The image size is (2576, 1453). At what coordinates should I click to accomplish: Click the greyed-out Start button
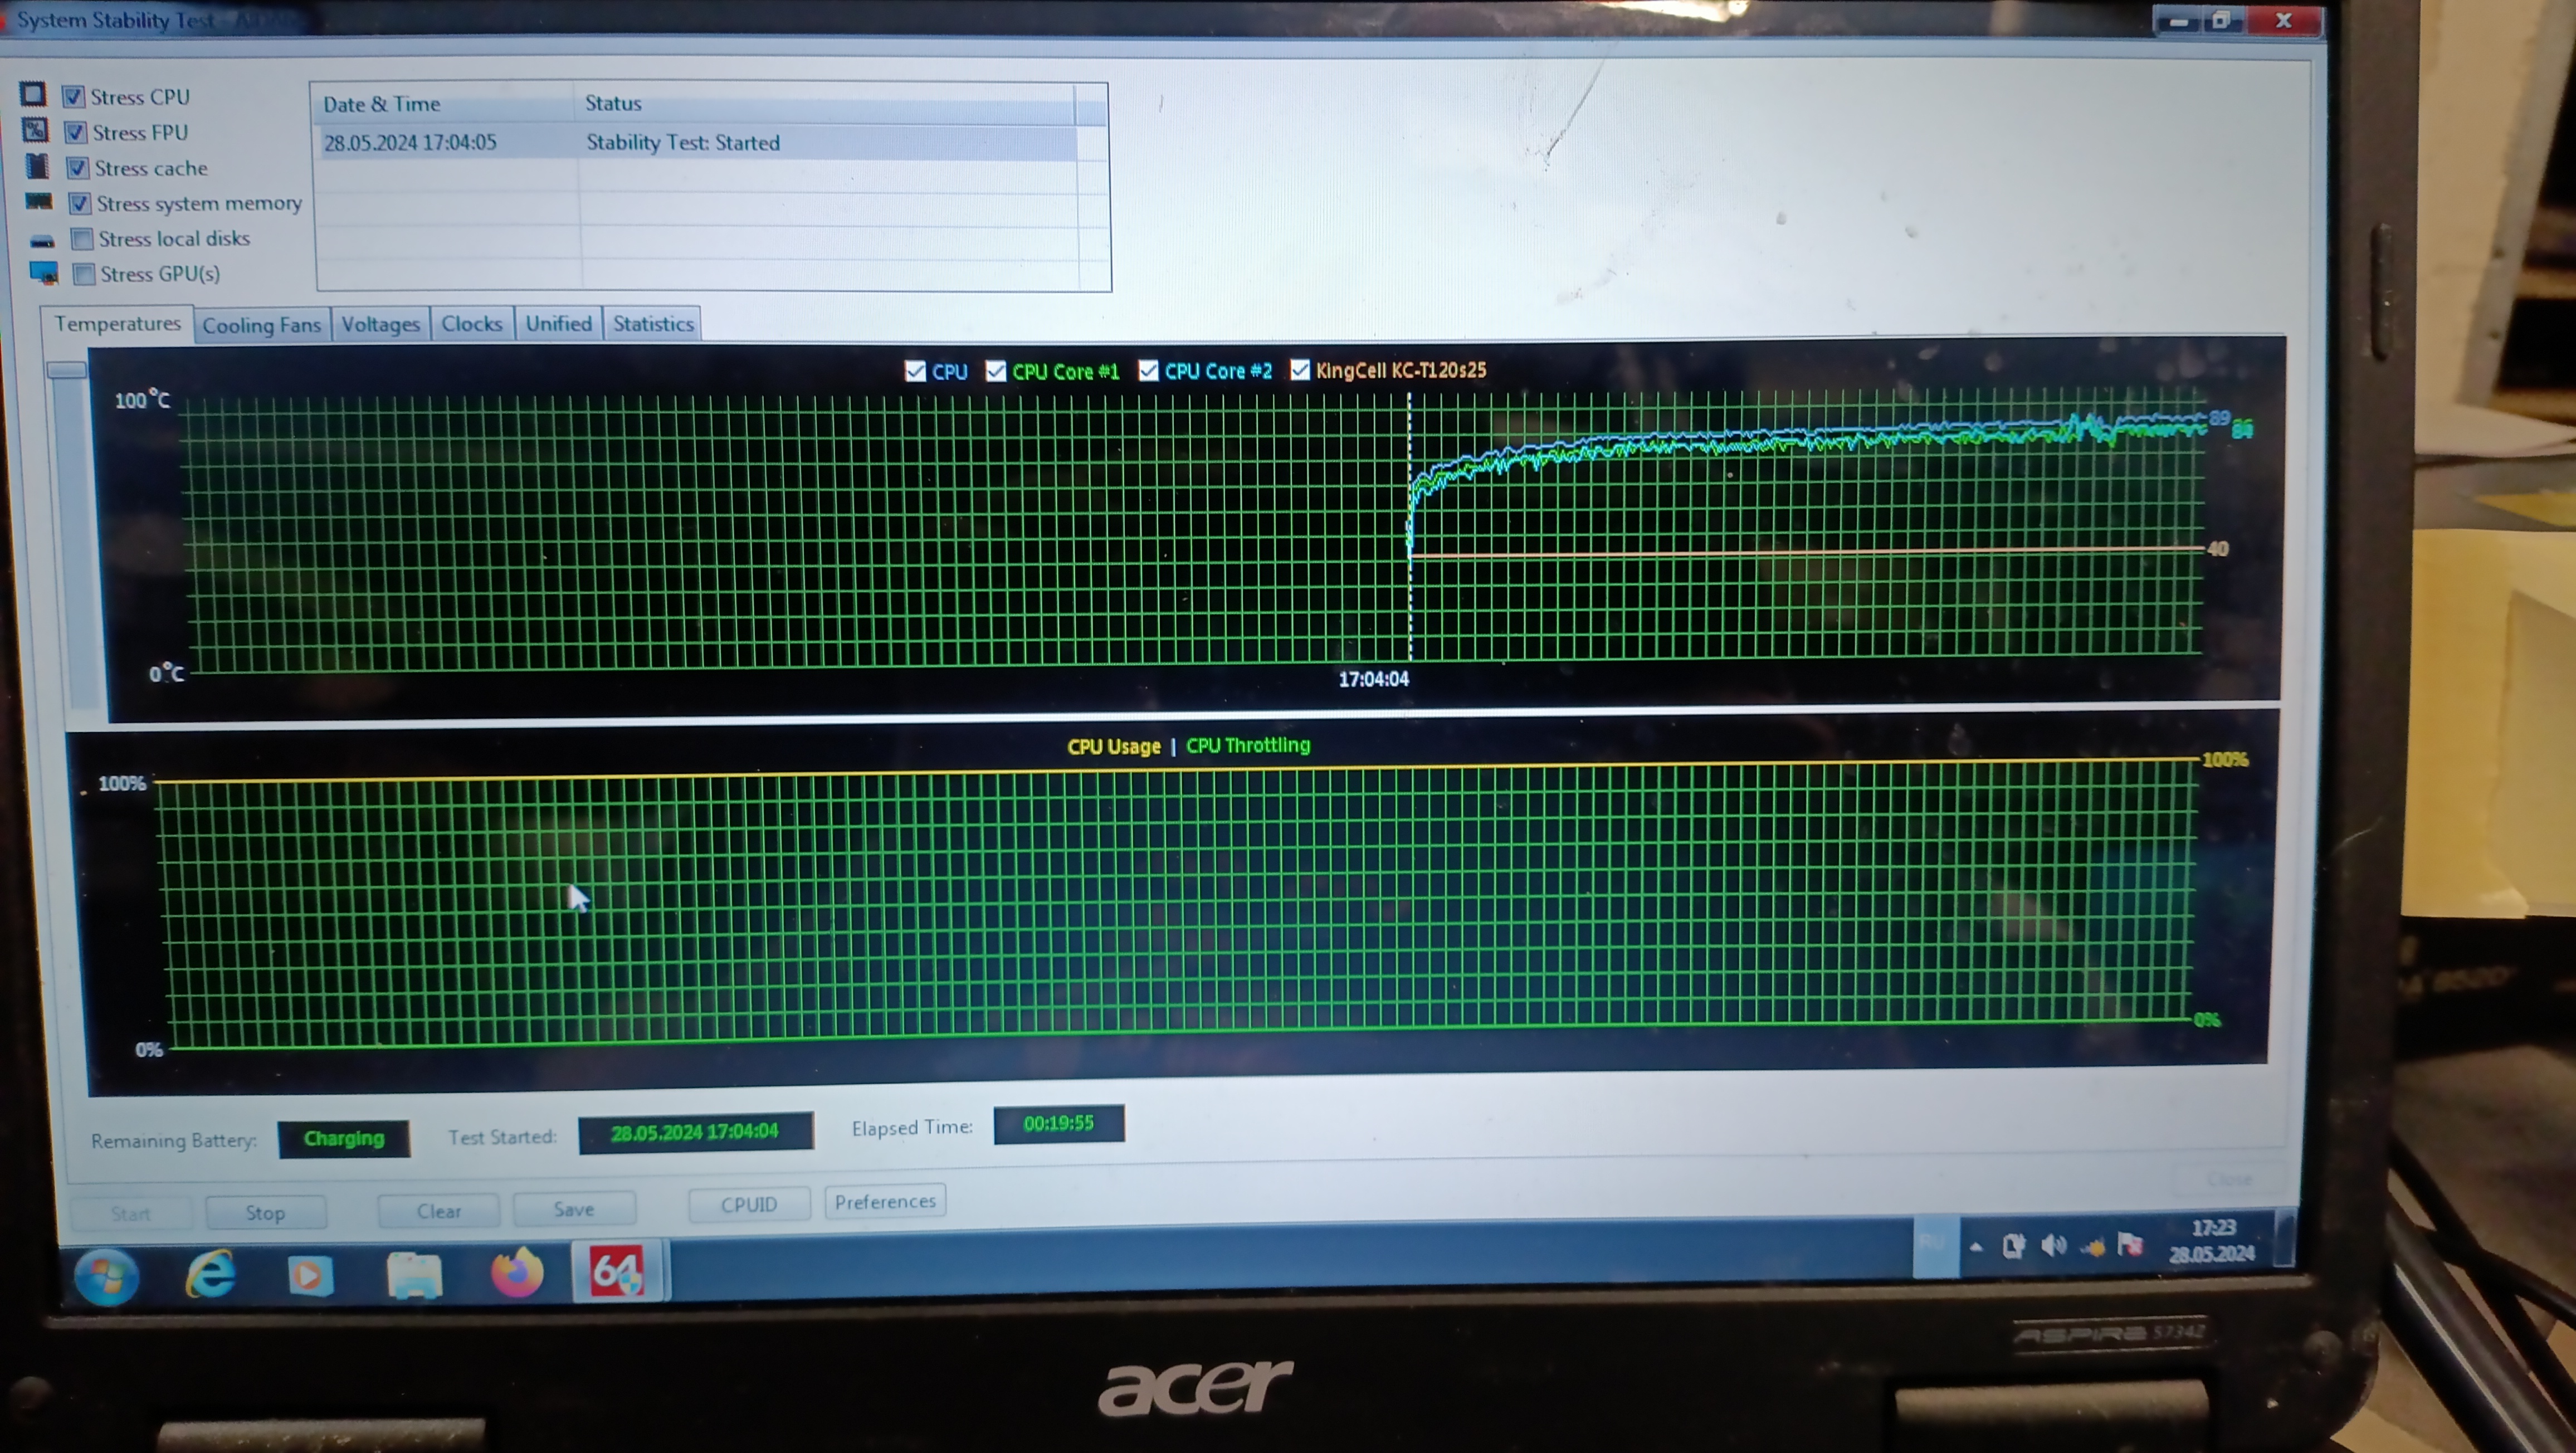130,1213
